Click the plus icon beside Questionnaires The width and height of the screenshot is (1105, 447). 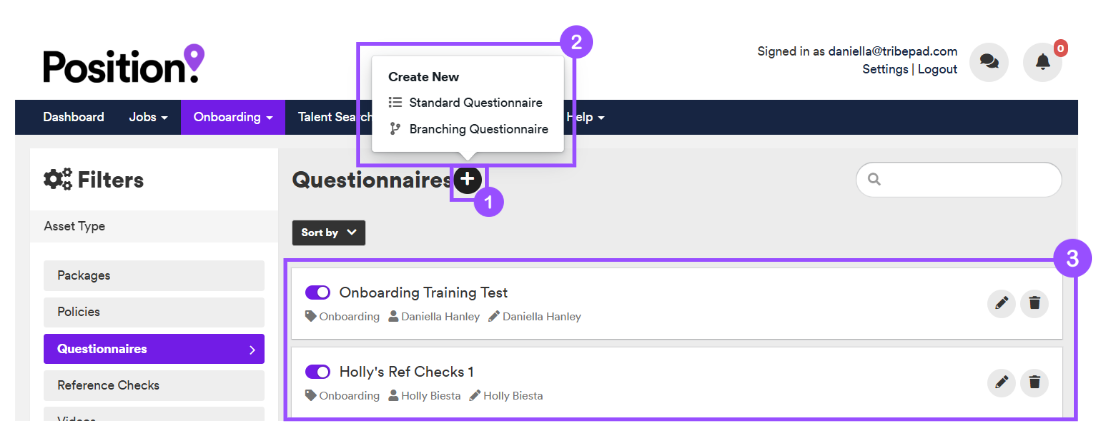467,180
